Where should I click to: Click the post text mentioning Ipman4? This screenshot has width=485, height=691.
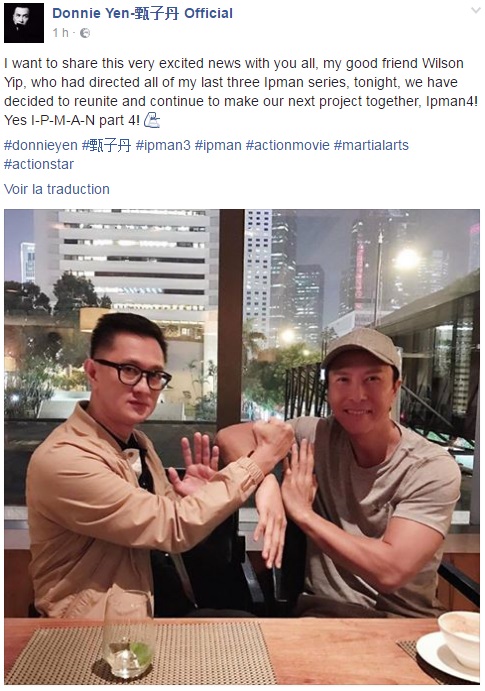point(241,92)
